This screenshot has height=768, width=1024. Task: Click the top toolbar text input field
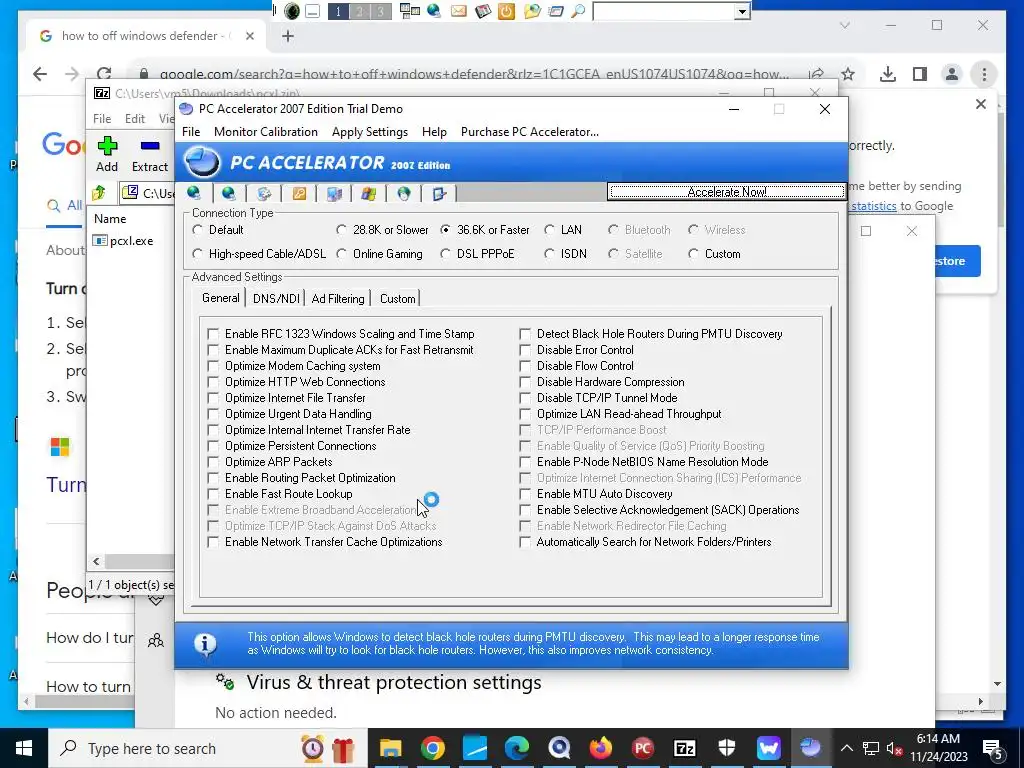tap(664, 12)
